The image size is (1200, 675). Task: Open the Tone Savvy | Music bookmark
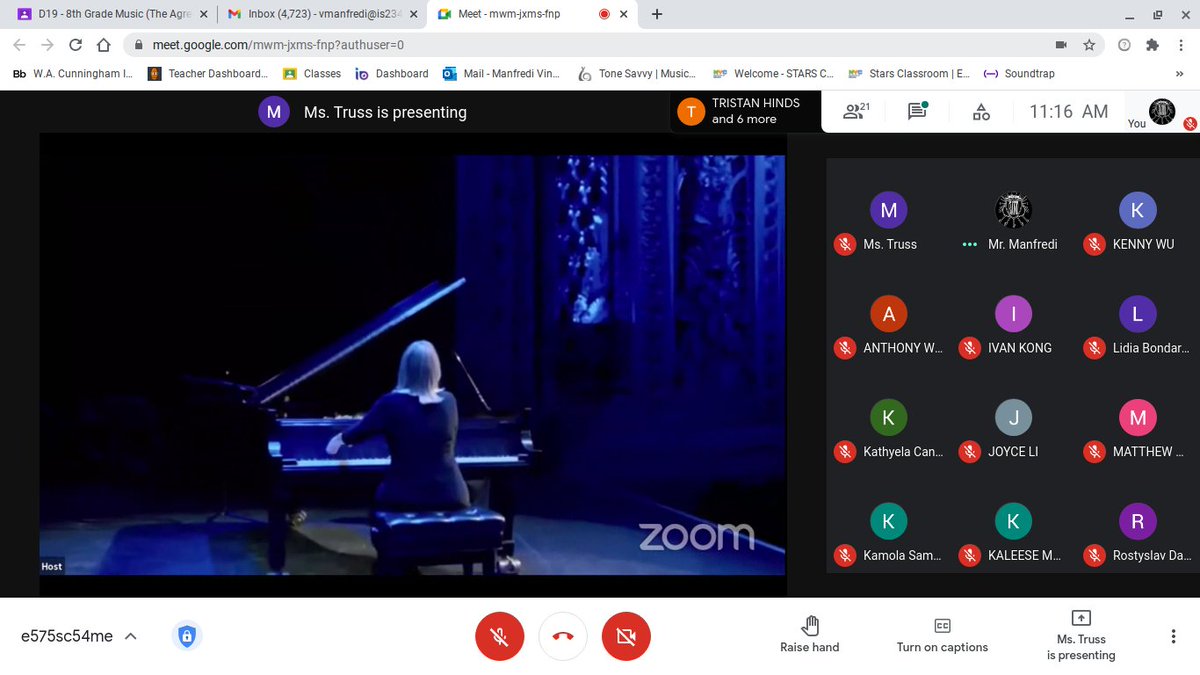point(636,73)
